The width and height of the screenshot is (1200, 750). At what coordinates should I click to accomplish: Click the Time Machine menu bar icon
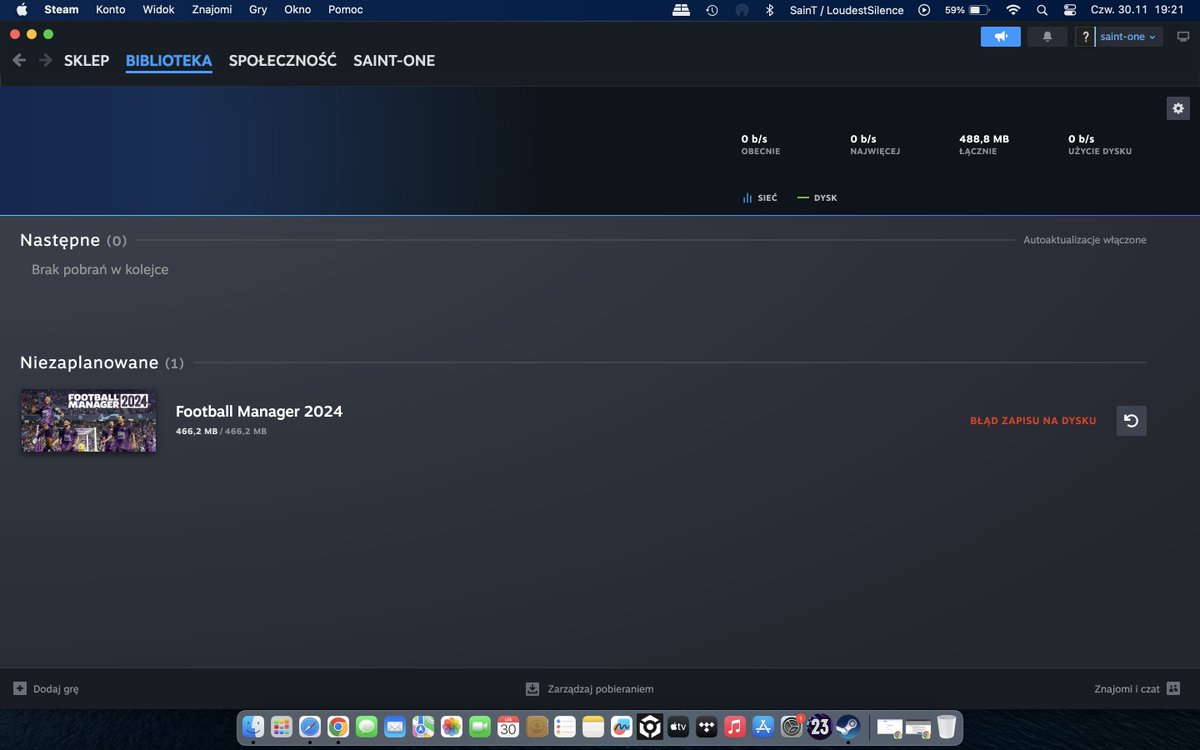tap(712, 10)
